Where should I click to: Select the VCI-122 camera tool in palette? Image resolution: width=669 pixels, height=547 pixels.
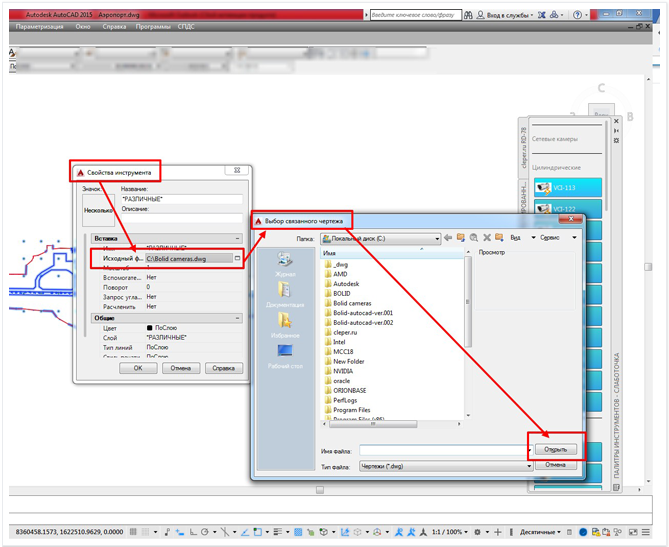[x=567, y=209]
